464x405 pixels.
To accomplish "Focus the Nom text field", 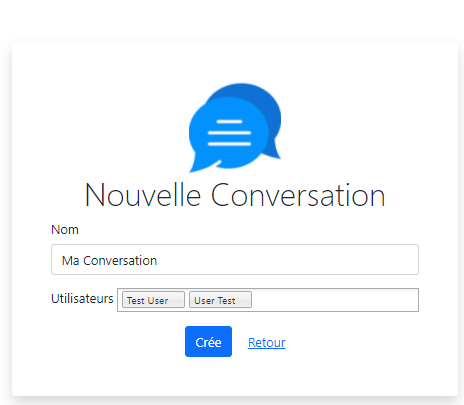I will click(235, 260).
